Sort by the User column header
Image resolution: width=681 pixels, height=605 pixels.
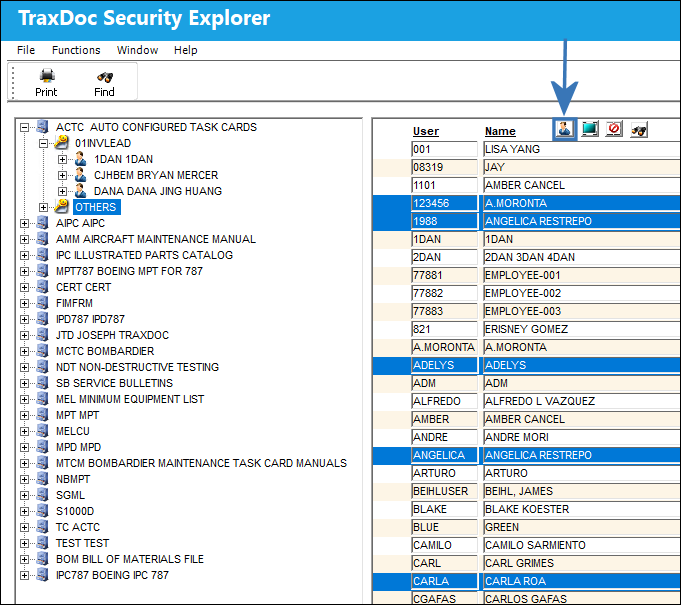[x=426, y=131]
